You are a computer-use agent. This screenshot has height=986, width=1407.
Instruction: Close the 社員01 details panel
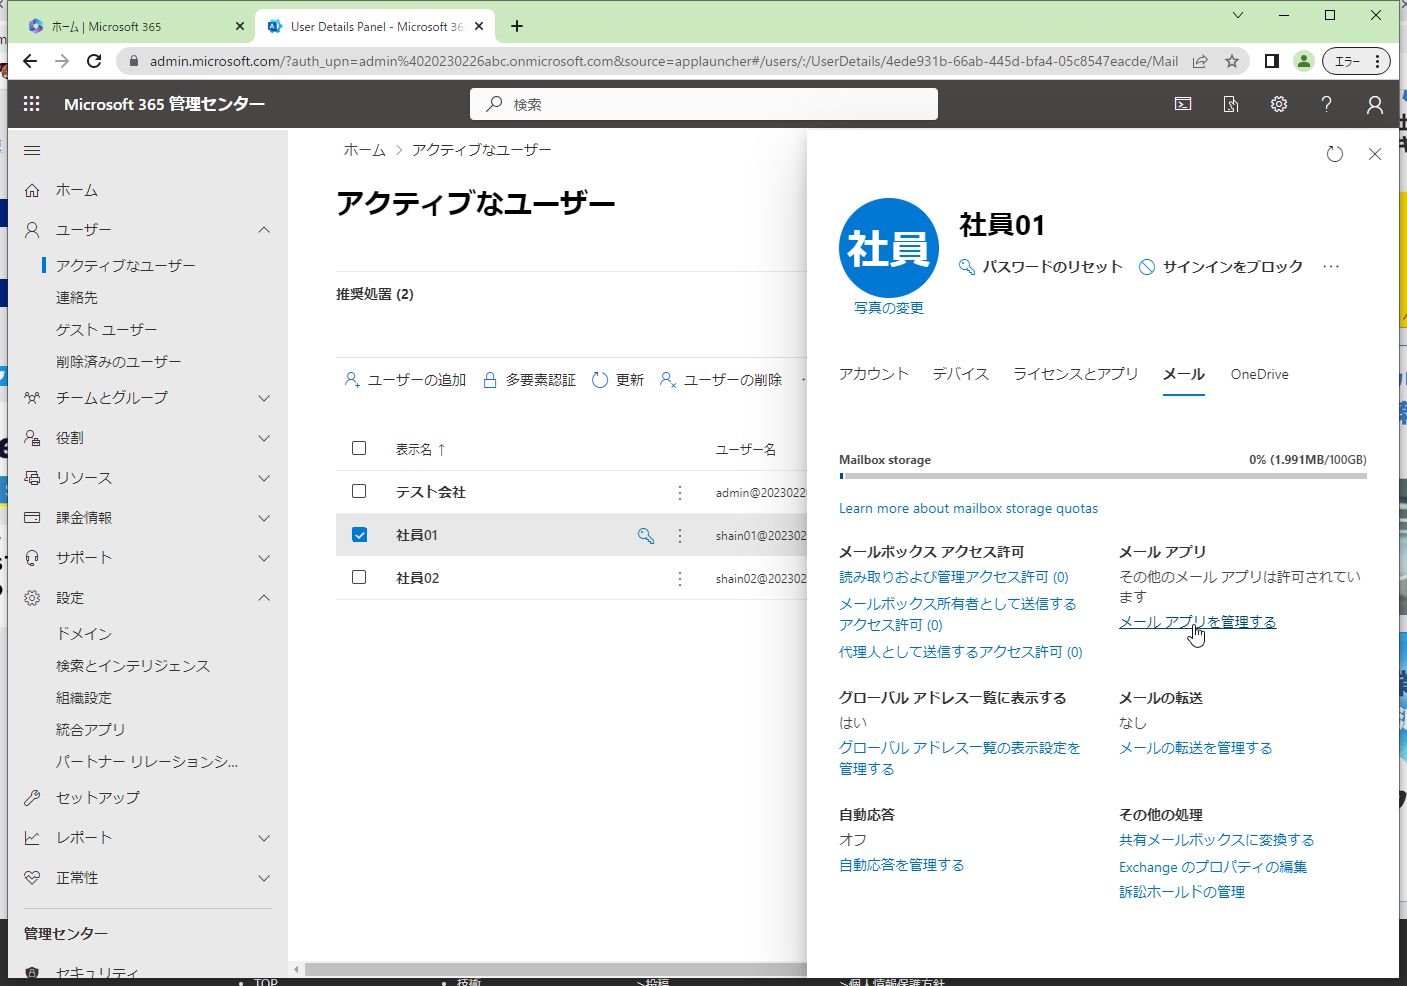click(1375, 154)
